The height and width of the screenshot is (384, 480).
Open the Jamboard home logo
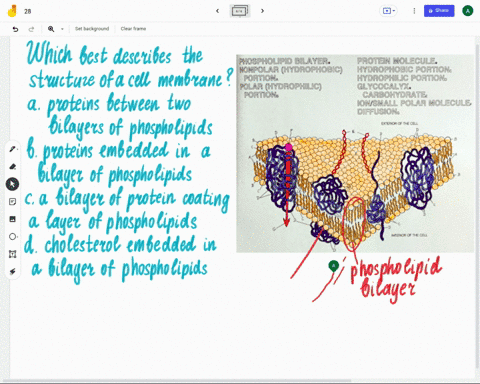pyautogui.click(x=12, y=11)
